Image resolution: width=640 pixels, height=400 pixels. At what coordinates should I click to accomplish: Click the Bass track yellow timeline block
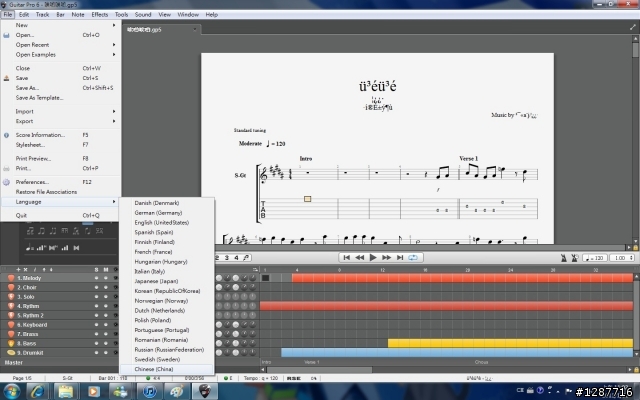click(510, 343)
